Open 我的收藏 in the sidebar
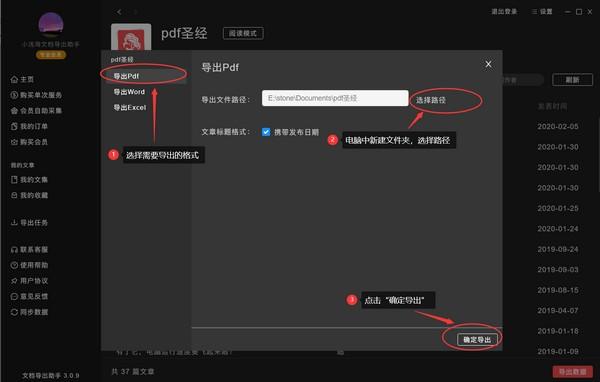The height and width of the screenshot is (382, 600). tap(29, 195)
